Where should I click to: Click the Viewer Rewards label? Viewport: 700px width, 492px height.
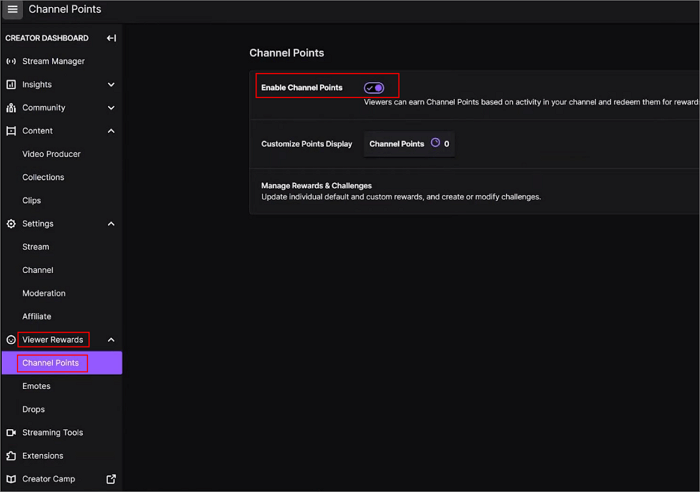(x=53, y=340)
